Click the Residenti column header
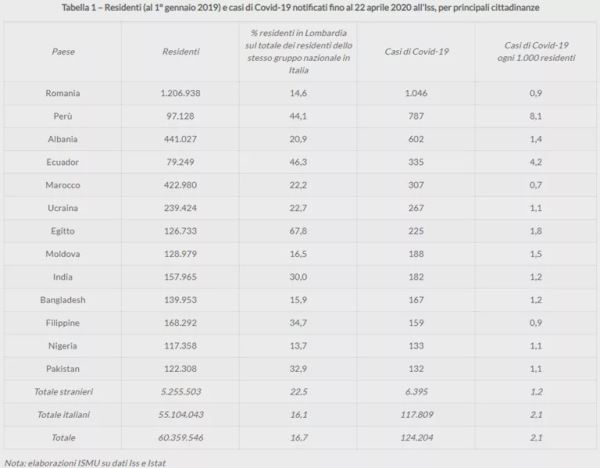 pos(181,52)
